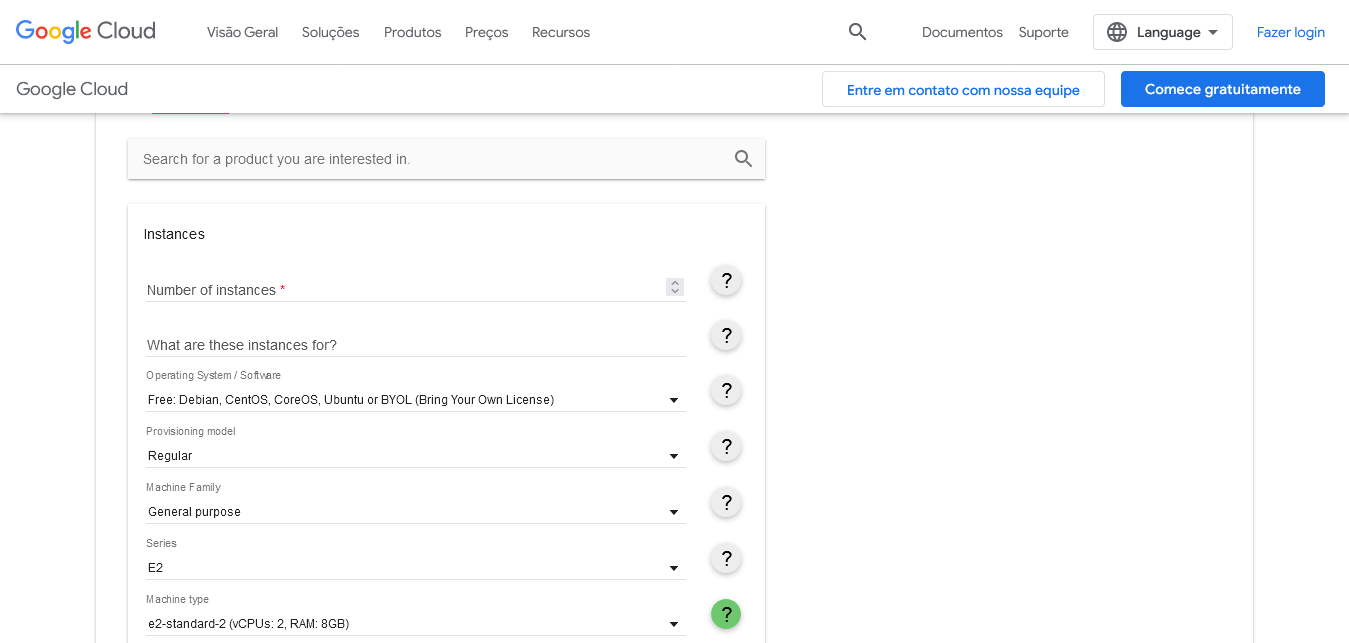The height and width of the screenshot is (643, 1349).
Task: Expand the Provisioning model dropdown
Action: point(416,456)
